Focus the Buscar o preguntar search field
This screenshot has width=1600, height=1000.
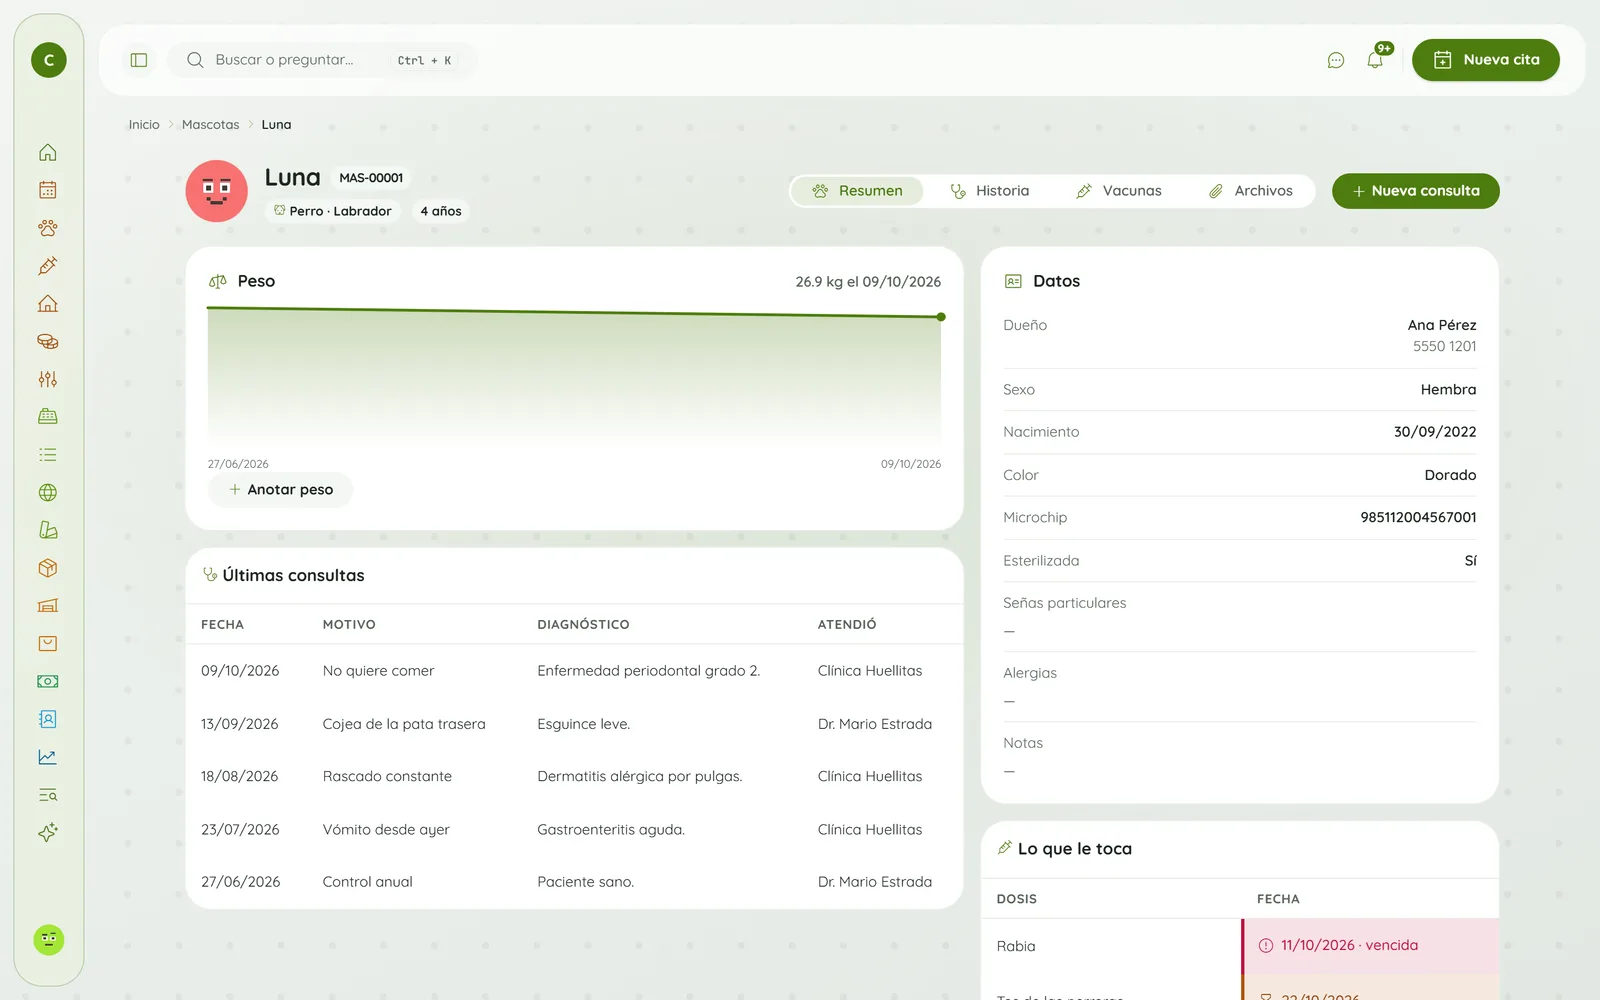[x=322, y=60]
